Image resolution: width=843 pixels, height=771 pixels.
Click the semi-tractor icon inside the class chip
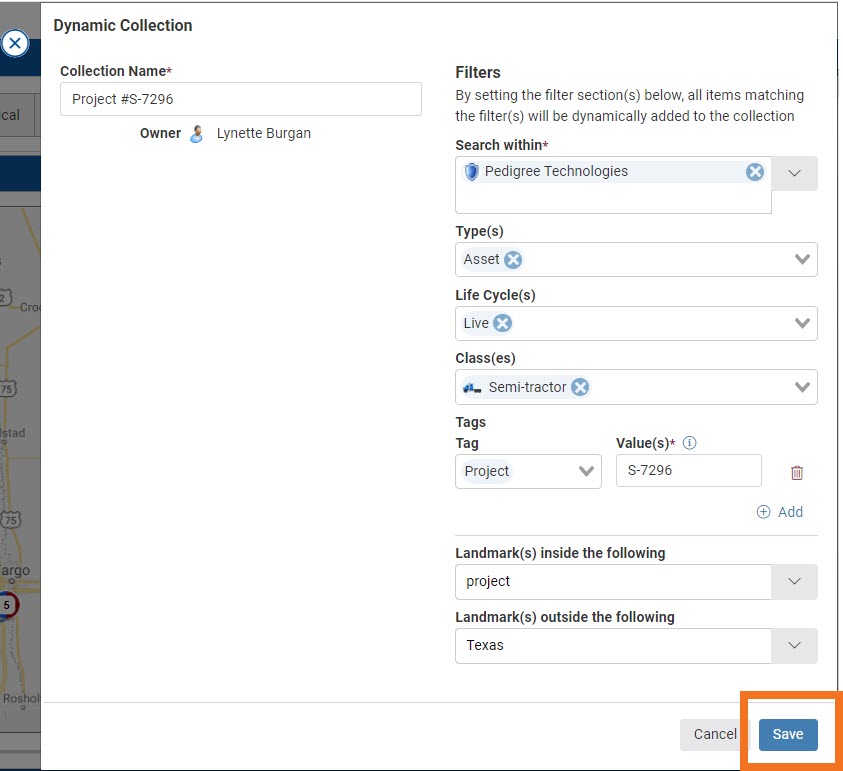pyautogui.click(x=475, y=387)
